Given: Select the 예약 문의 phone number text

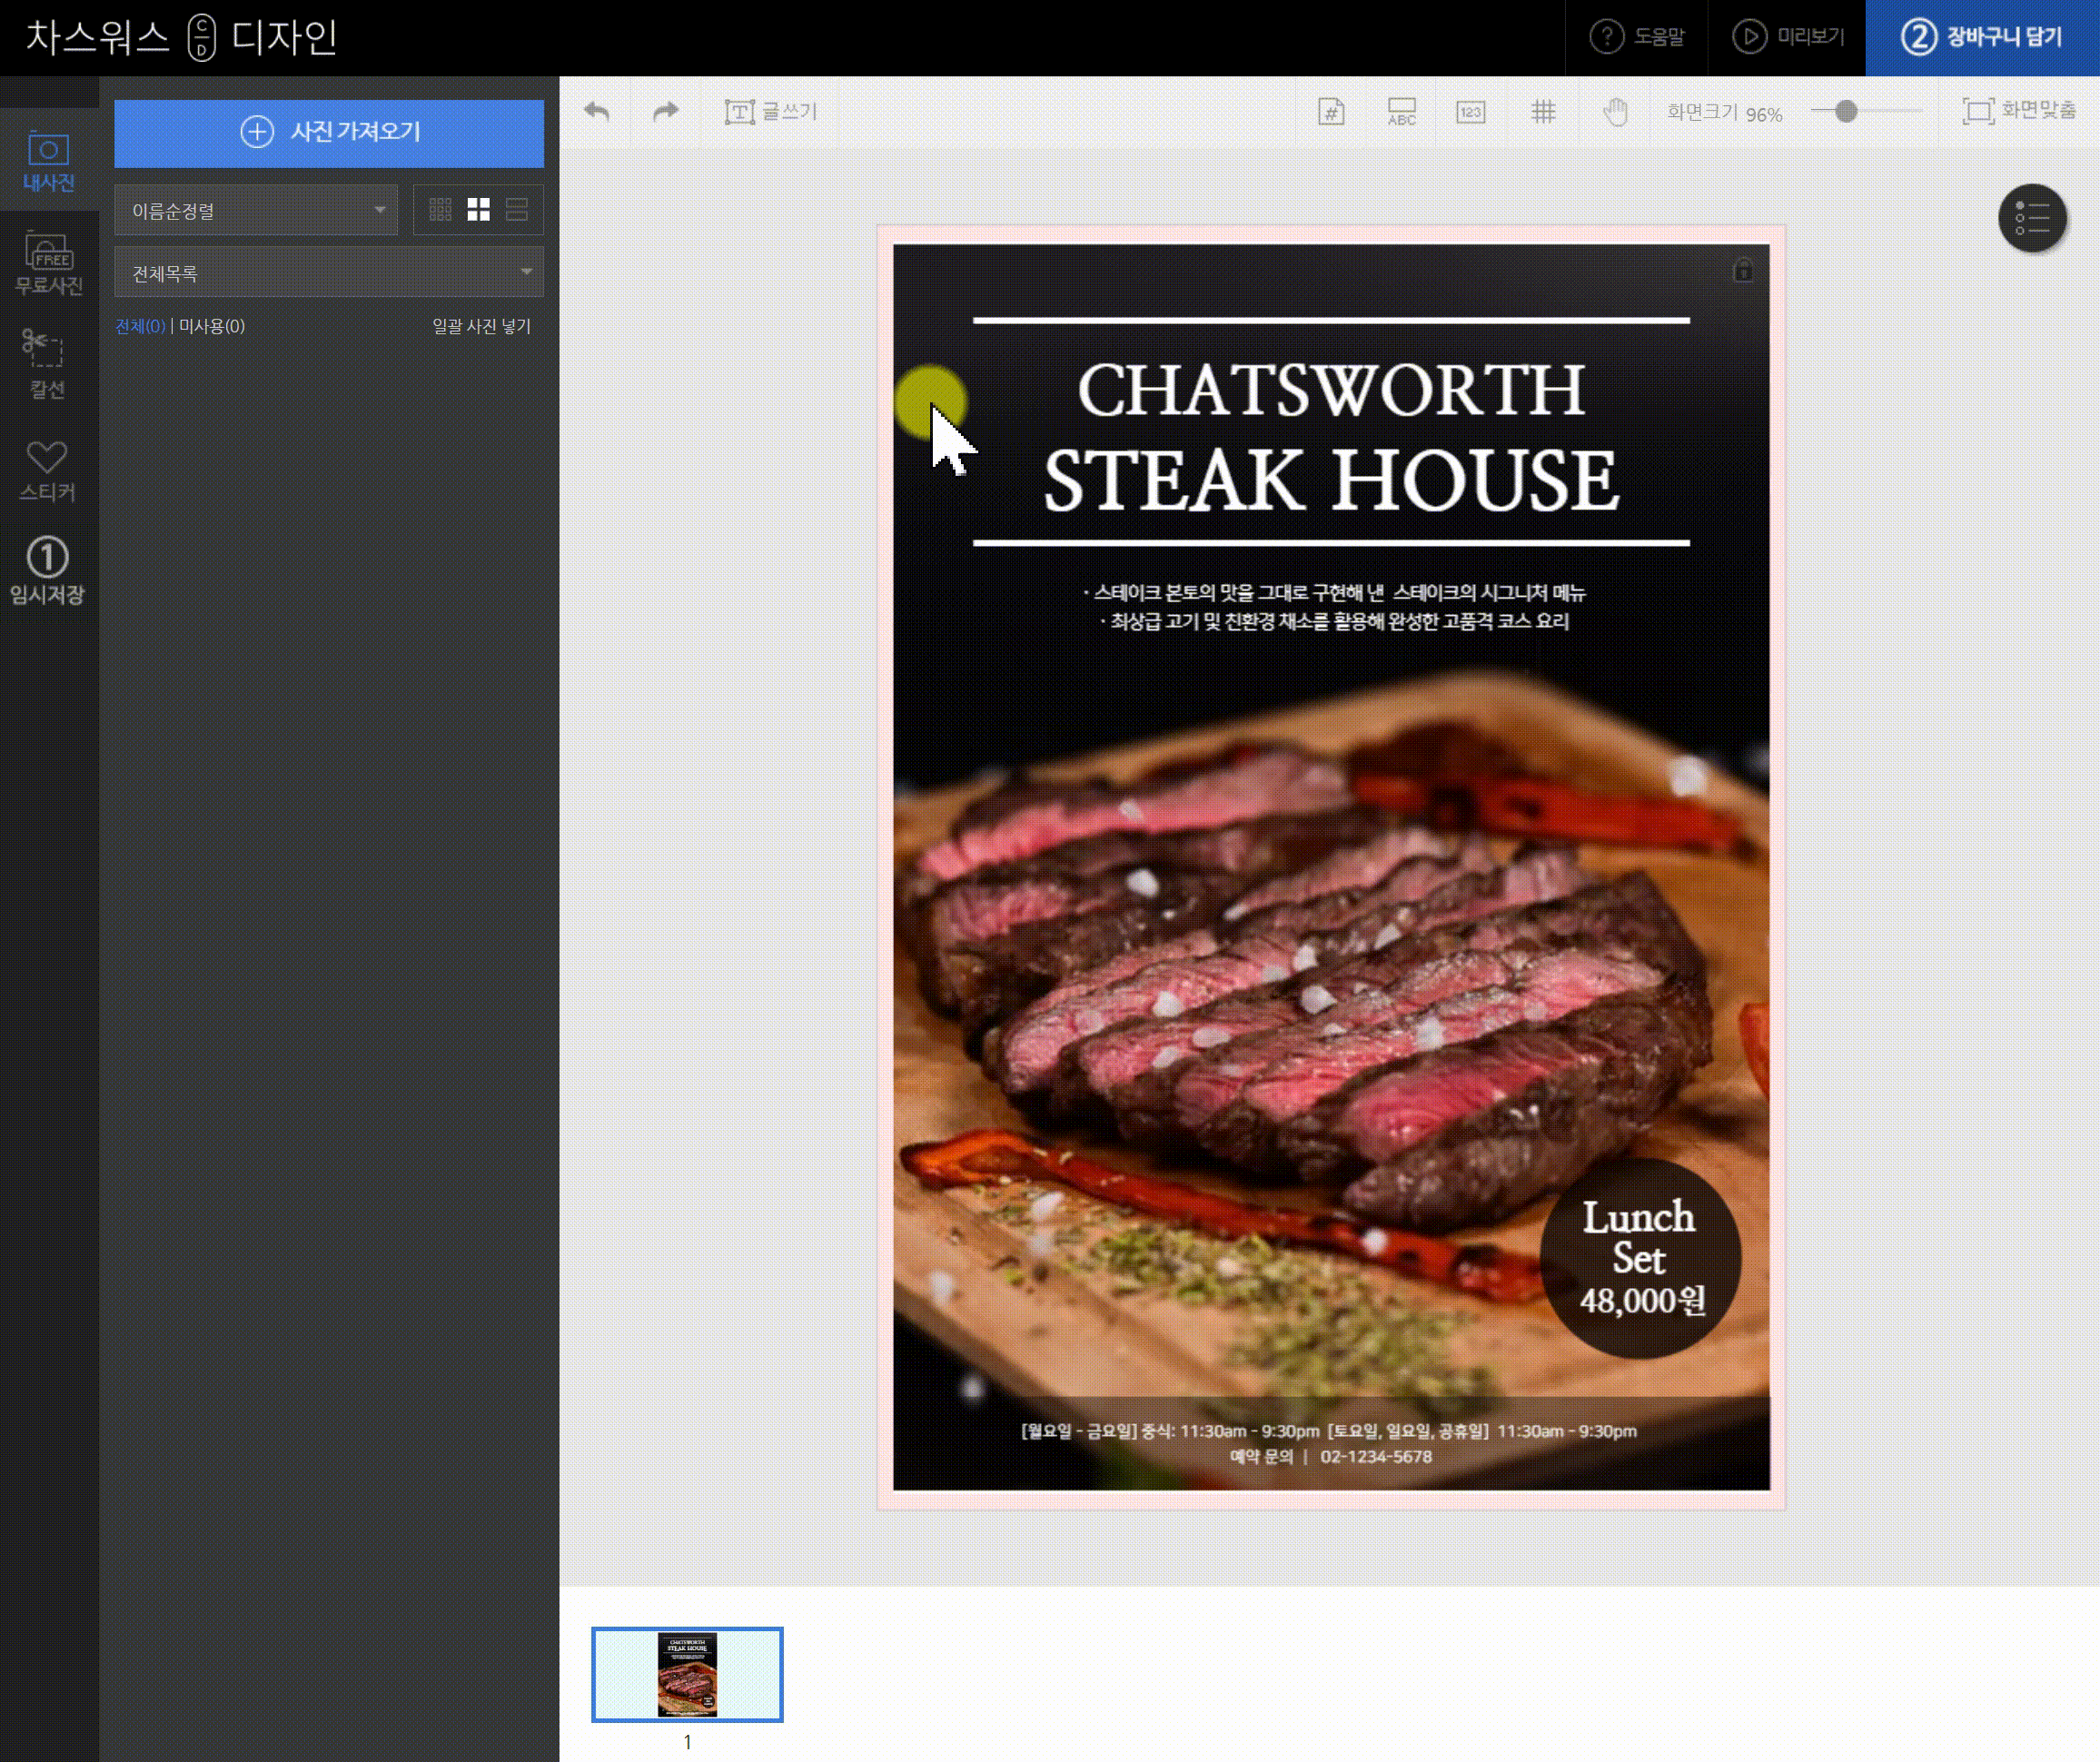Looking at the screenshot, I should (x=1331, y=1457).
